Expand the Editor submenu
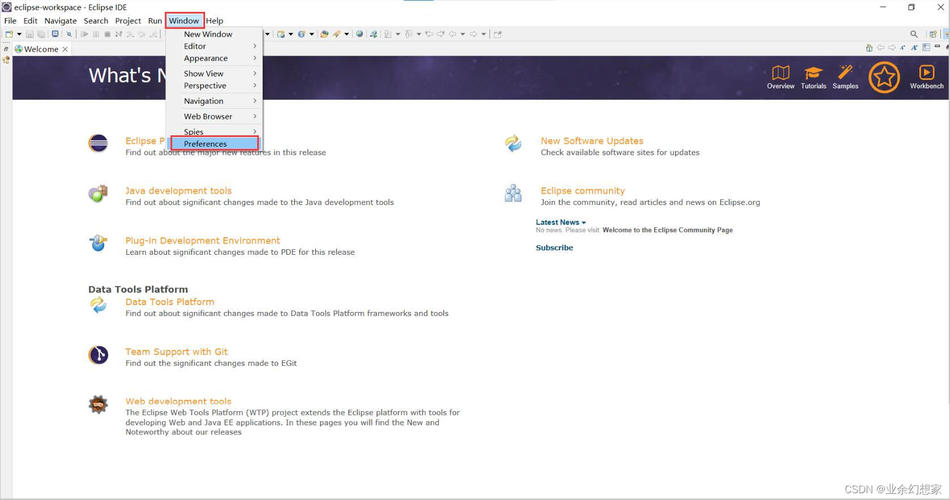The width and height of the screenshot is (950, 500). pyautogui.click(x=214, y=46)
